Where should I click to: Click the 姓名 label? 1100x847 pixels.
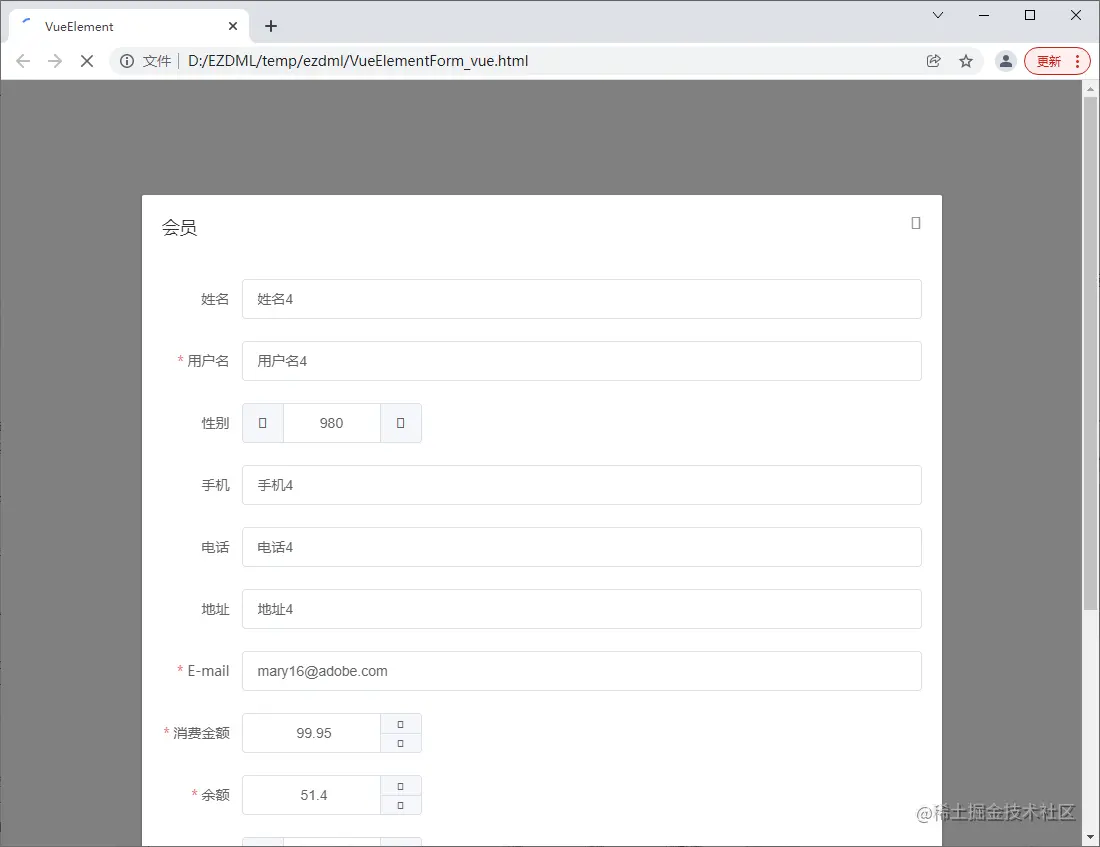215,299
